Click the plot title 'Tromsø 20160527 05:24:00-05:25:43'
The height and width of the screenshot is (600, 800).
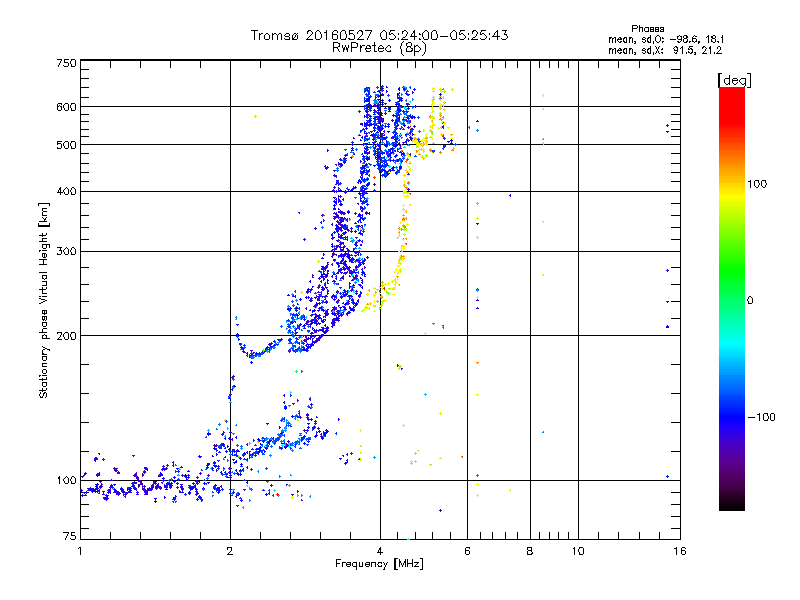pos(379,35)
